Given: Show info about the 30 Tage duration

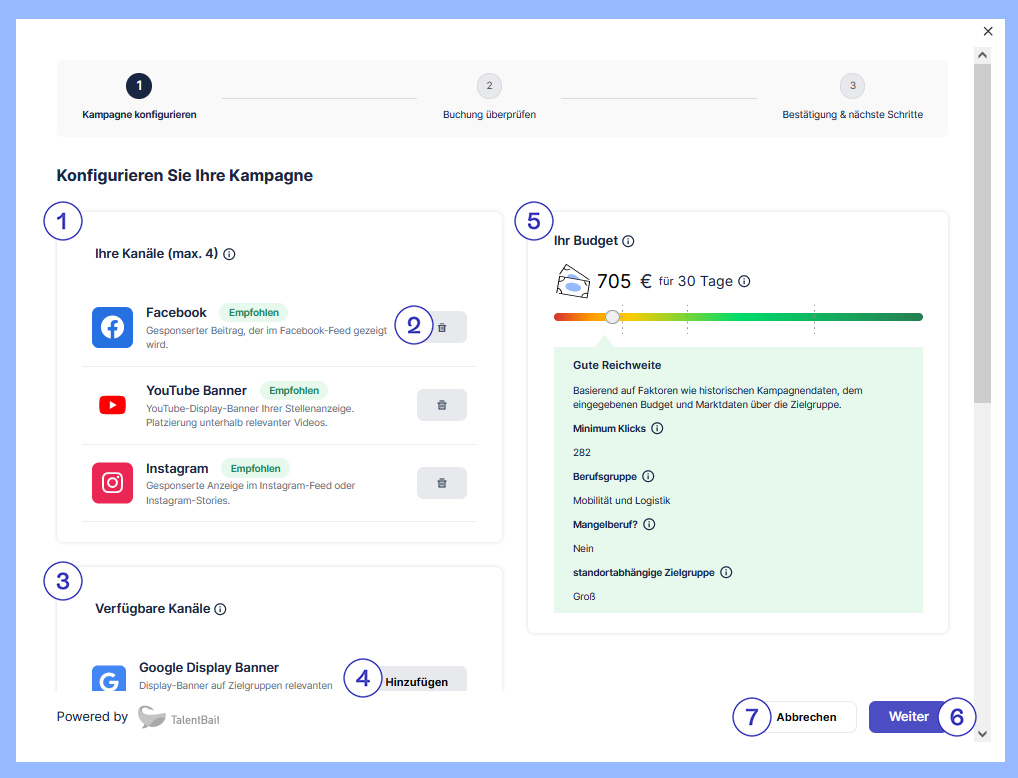Looking at the screenshot, I should coord(744,282).
